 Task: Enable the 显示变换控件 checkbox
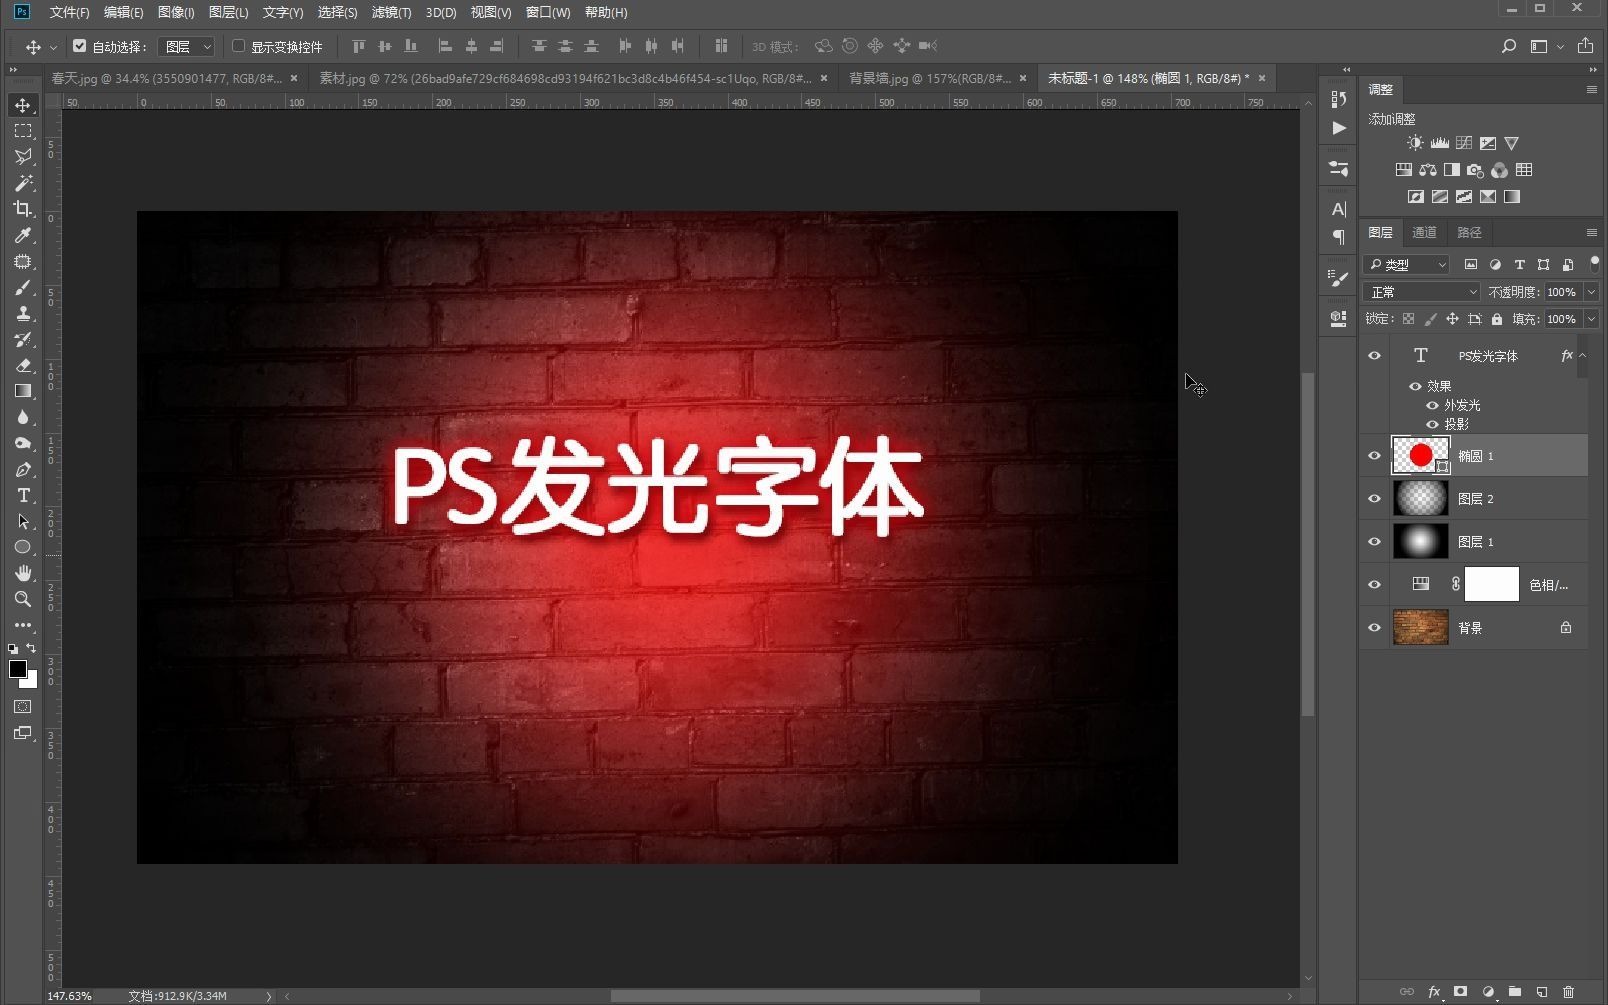click(x=238, y=46)
